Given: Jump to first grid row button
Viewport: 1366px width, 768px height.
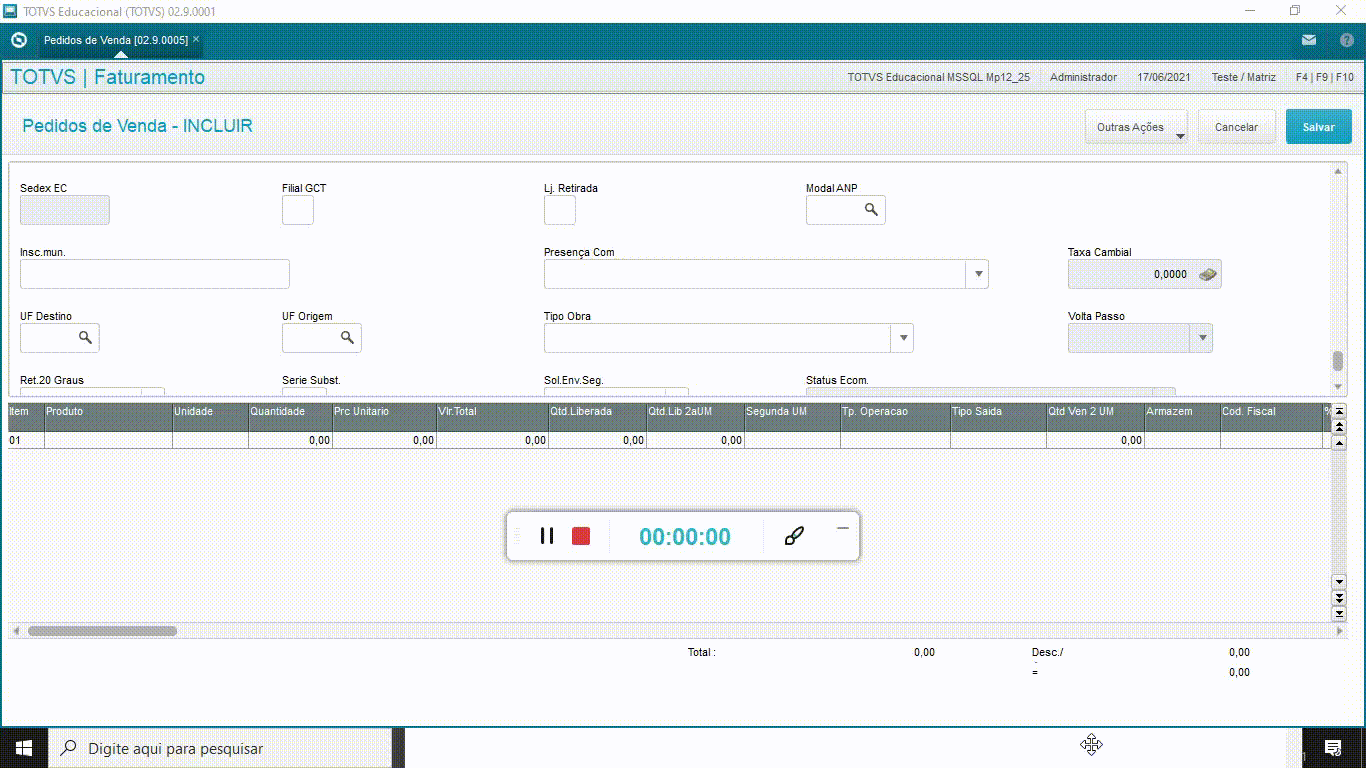Looking at the screenshot, I should click(1340, 411).
